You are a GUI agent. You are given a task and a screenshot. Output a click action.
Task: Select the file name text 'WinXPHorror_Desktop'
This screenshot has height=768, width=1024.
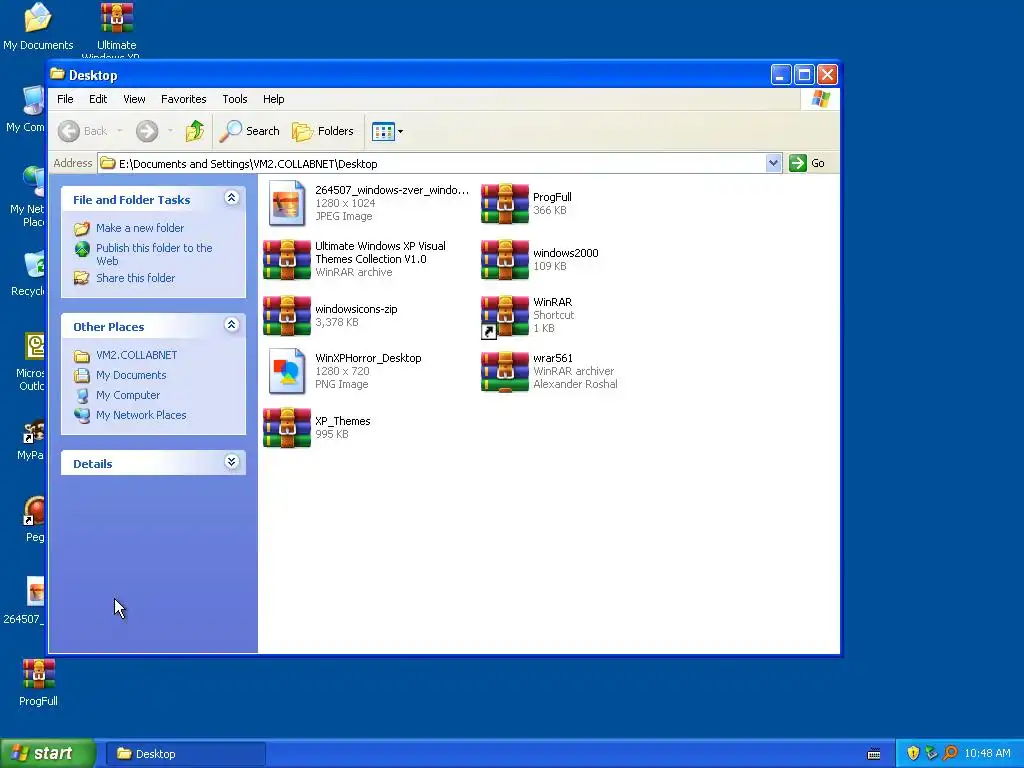(368, 359)
